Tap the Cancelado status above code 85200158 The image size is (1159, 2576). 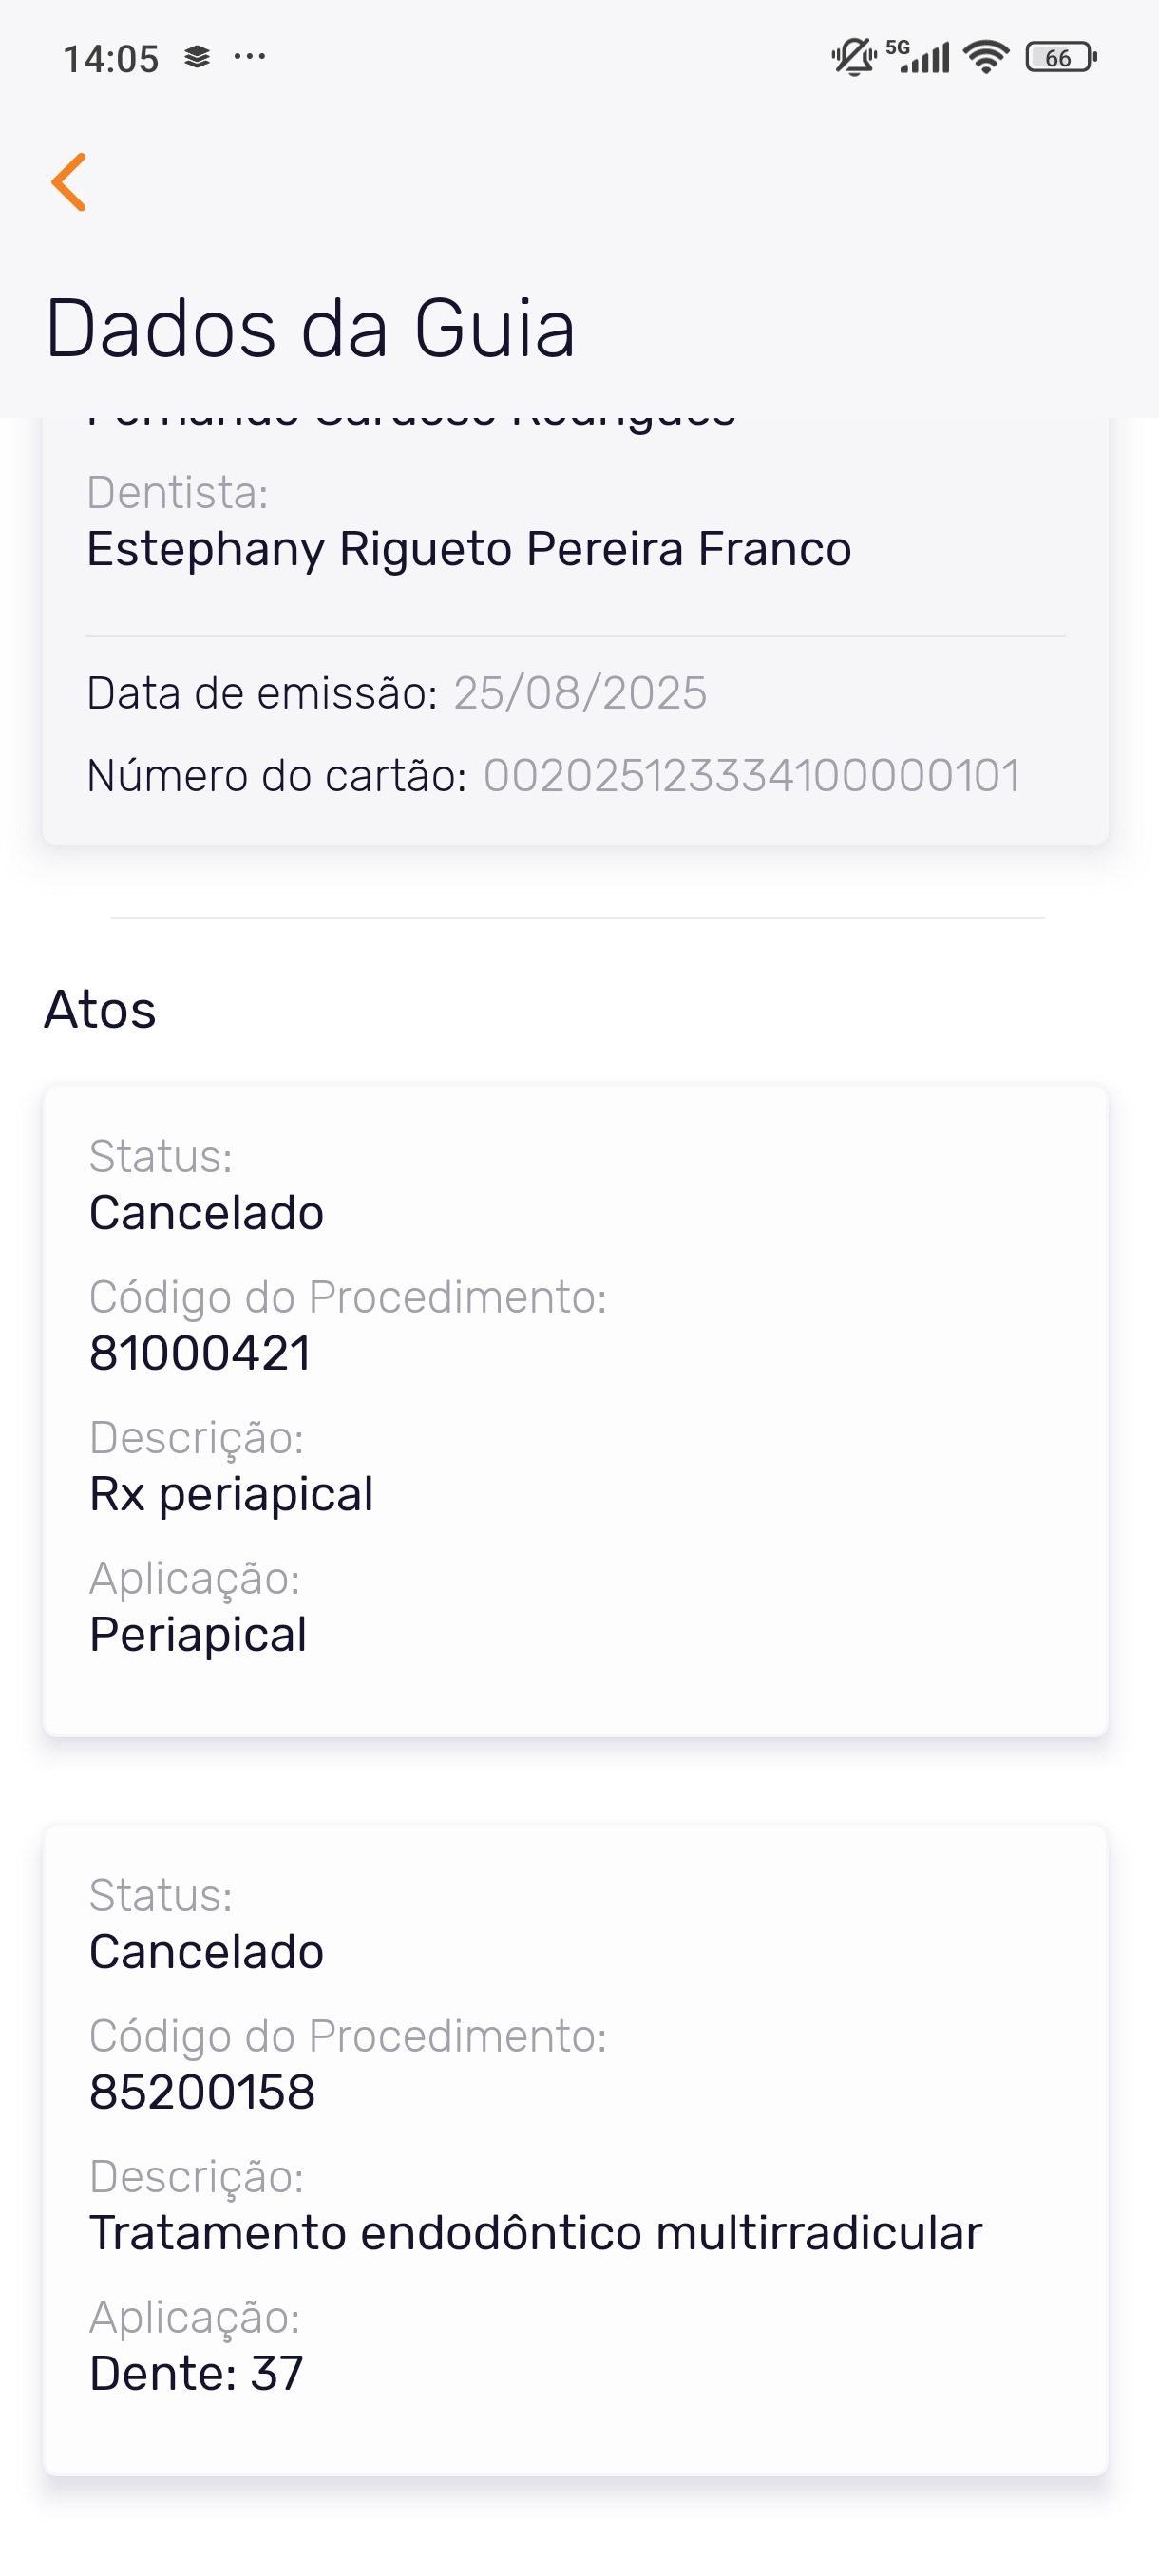(206, 1951)
